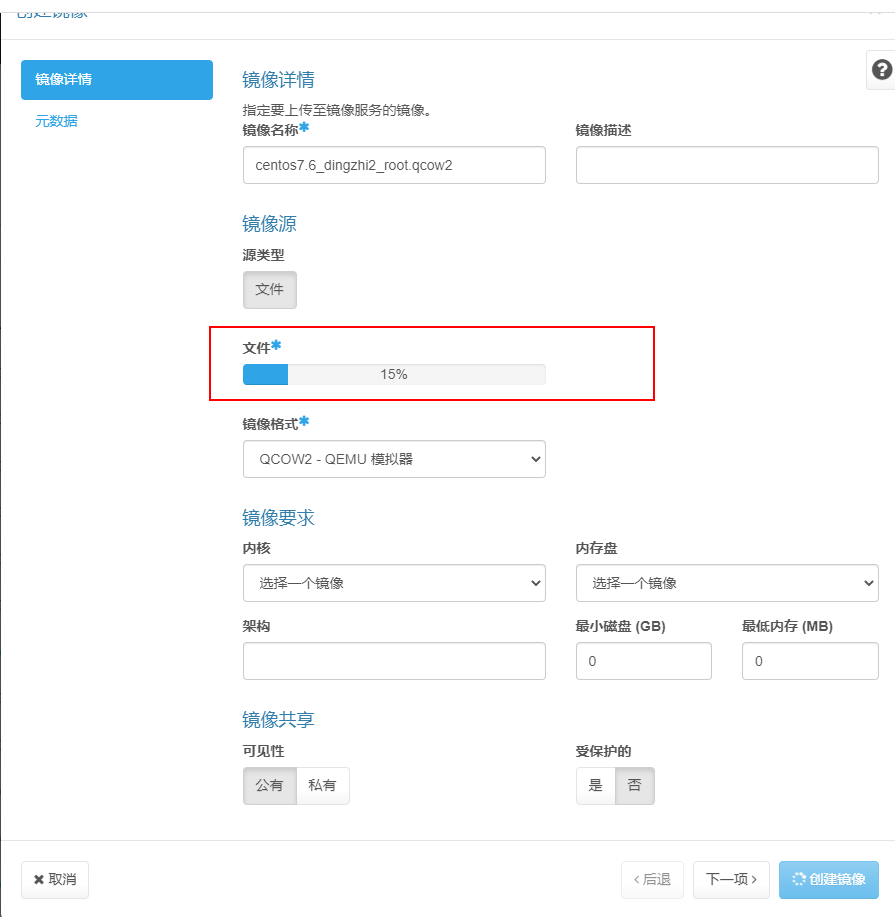Image resolution: width=895 pixels, height=917 pixels.
Task: Click the X icon on the 取消 button
Action: pos(40,880)
